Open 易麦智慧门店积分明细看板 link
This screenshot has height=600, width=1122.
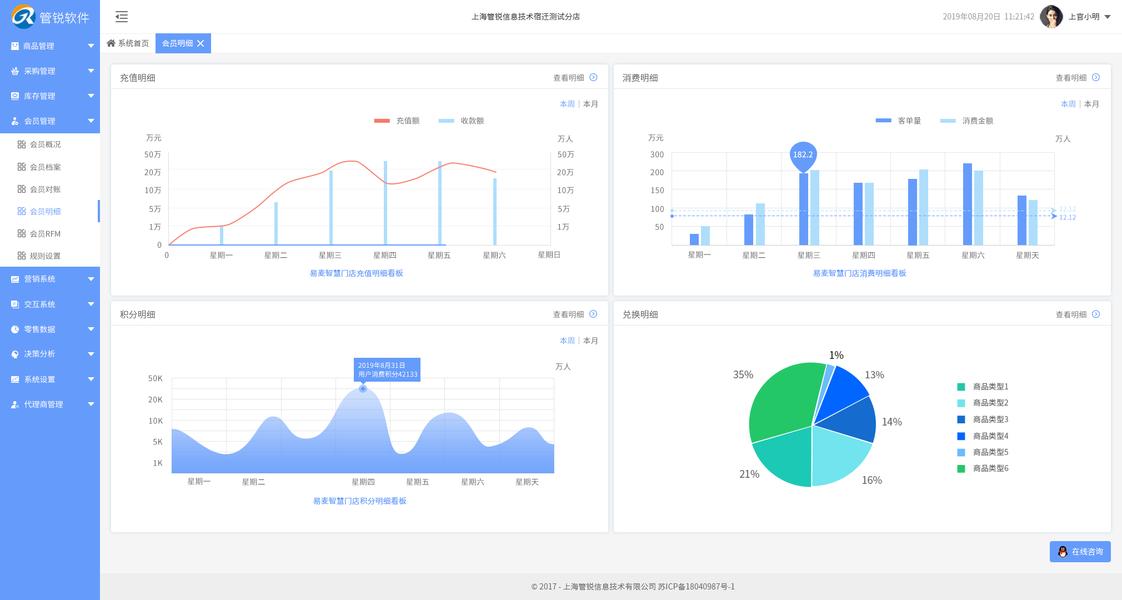(360, 501)
